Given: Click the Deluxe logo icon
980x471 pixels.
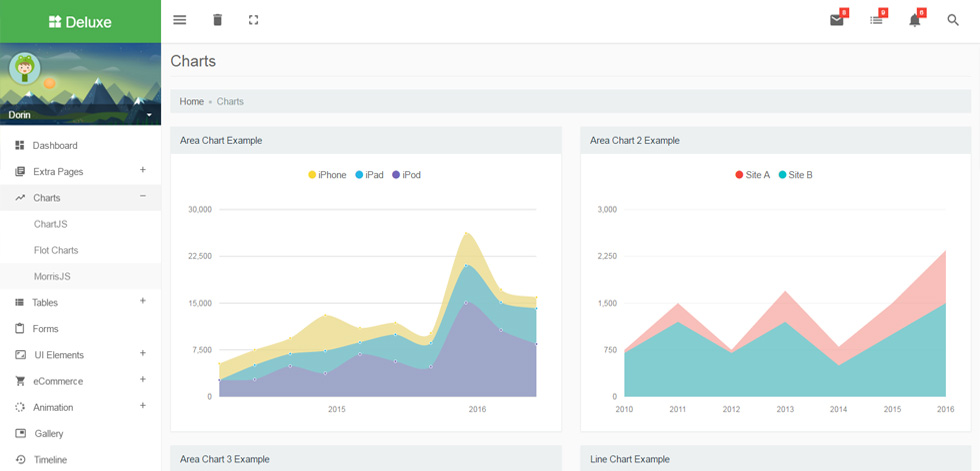Looking at the screenshot, I should pos(55,22).
